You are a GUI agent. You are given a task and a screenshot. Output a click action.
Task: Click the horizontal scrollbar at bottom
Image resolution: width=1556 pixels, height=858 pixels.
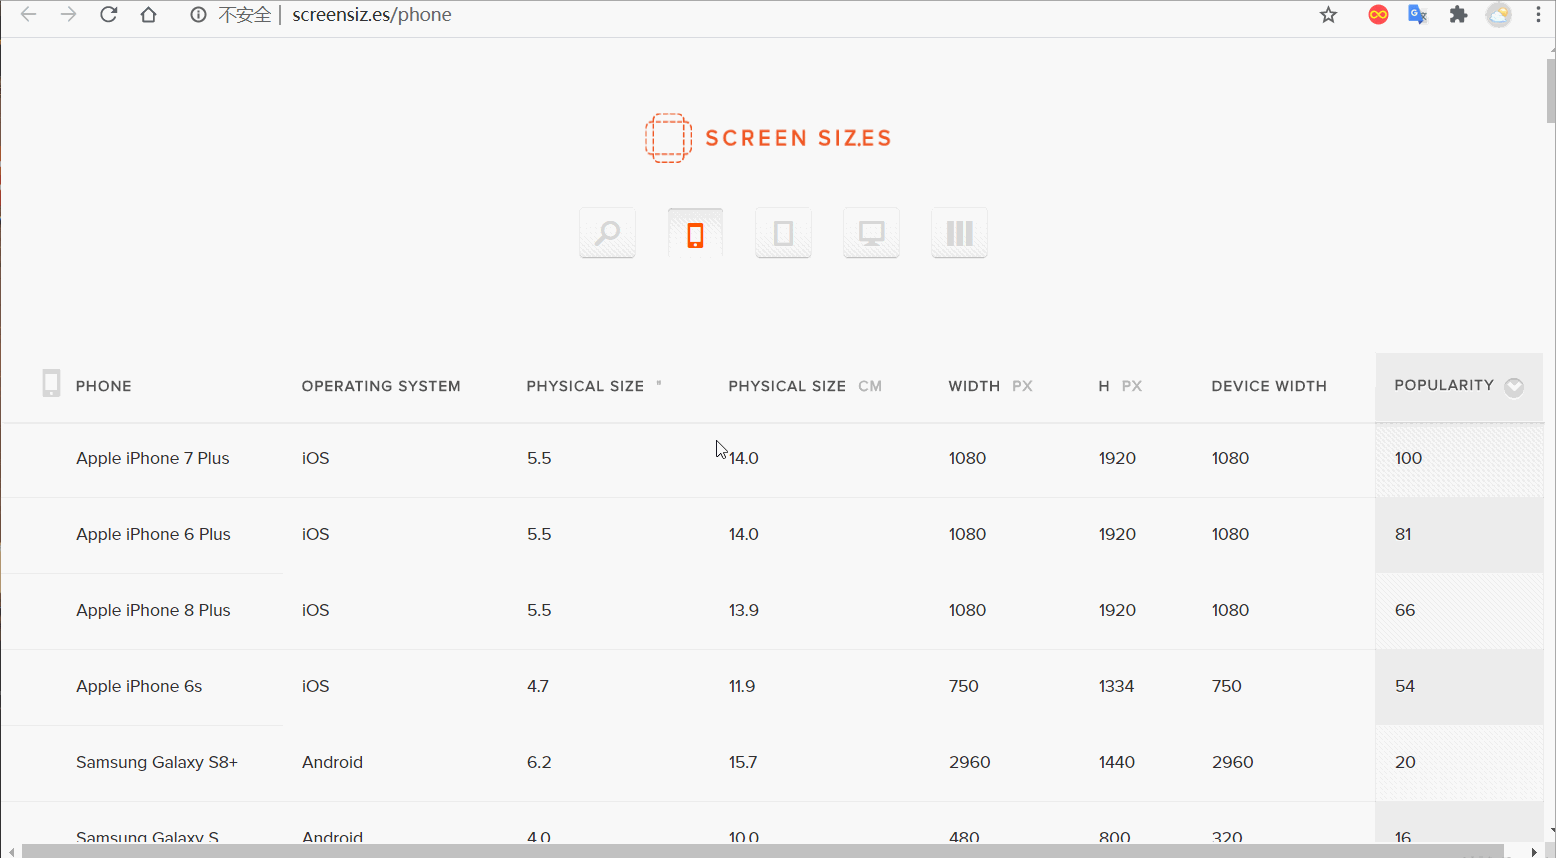763,851
